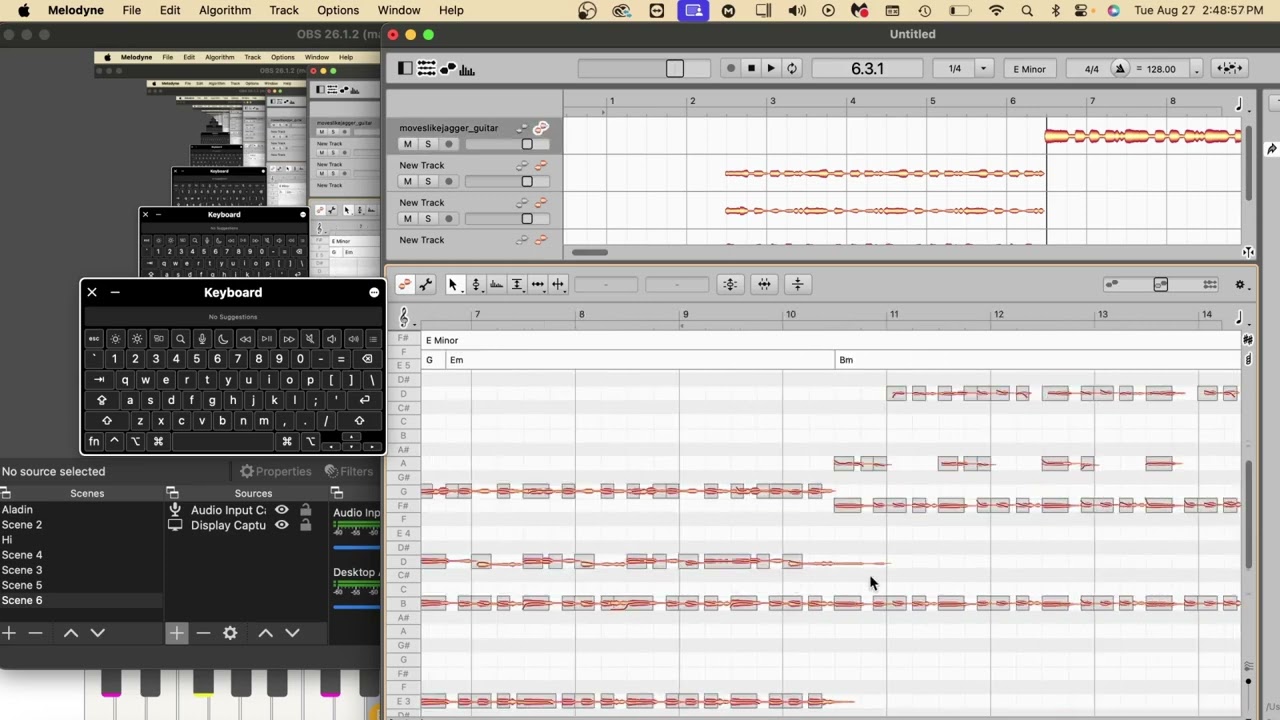Image resolution: width=1280 pixels, height=720 pixels.
Task: Open the Algorithm menu
Action: (225, 10)
